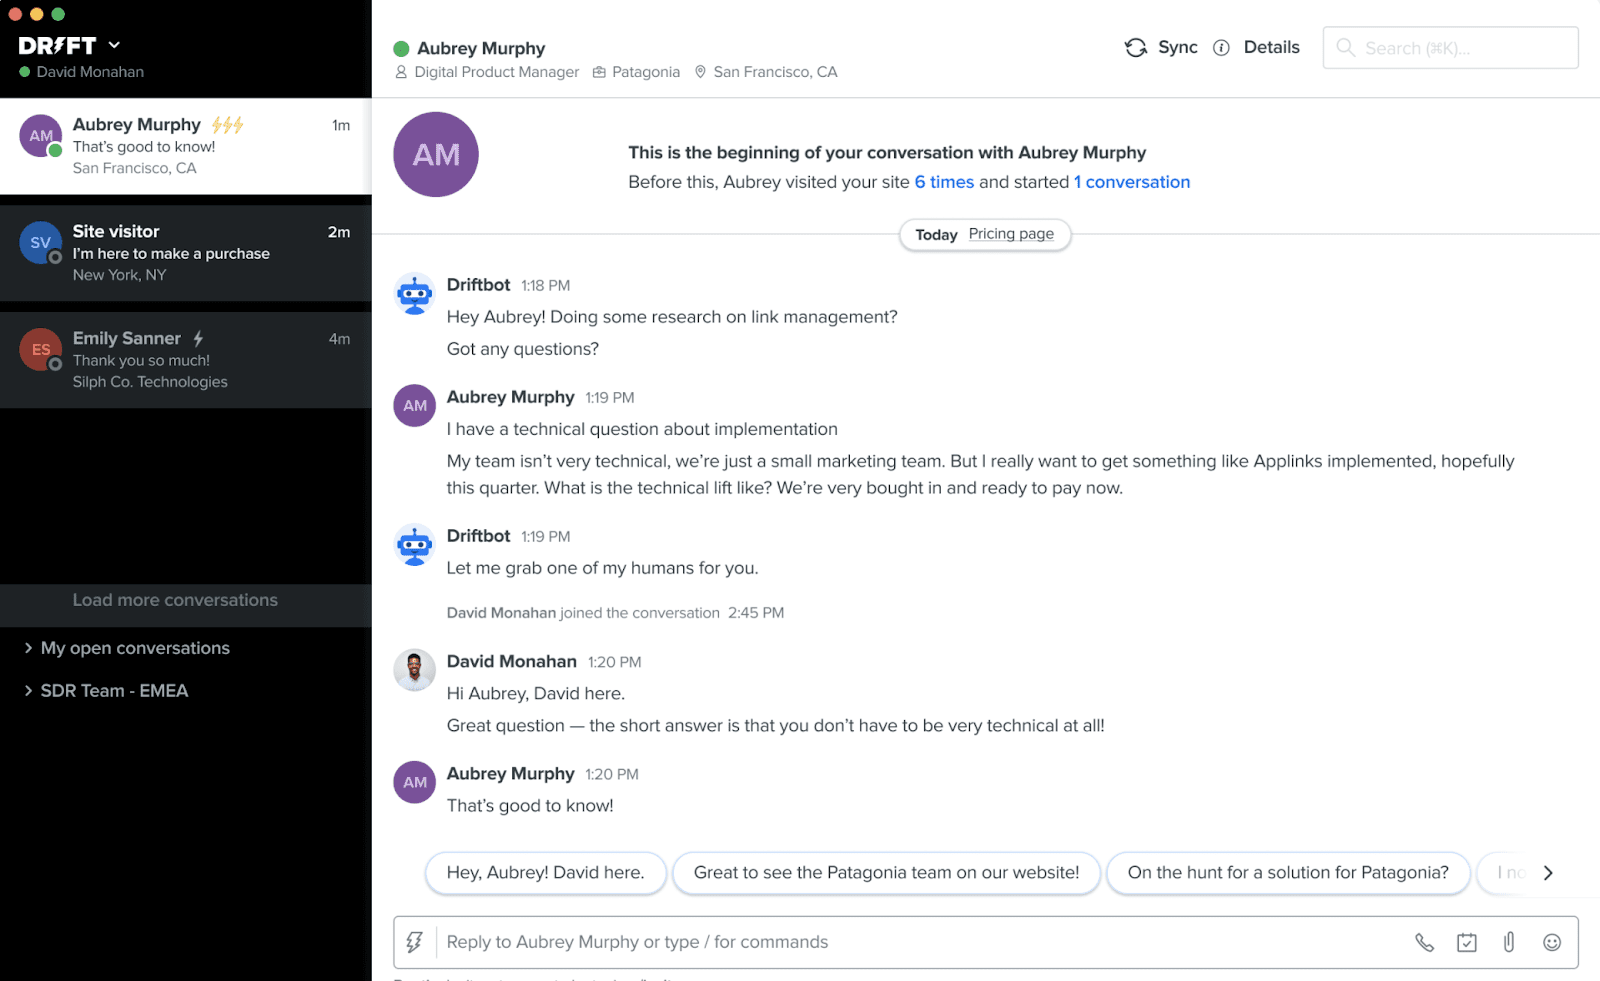Attach a file using the paperclip icon

pos(1509,941)
